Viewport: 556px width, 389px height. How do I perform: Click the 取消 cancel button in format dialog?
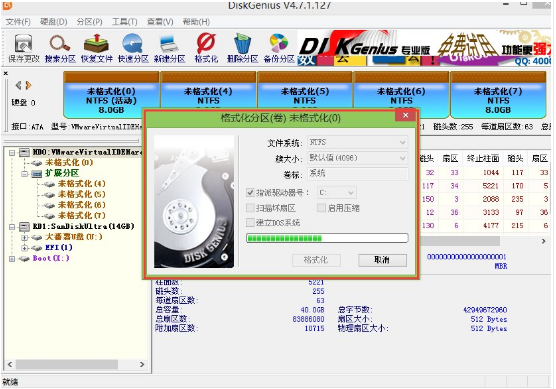coord(382,260)
